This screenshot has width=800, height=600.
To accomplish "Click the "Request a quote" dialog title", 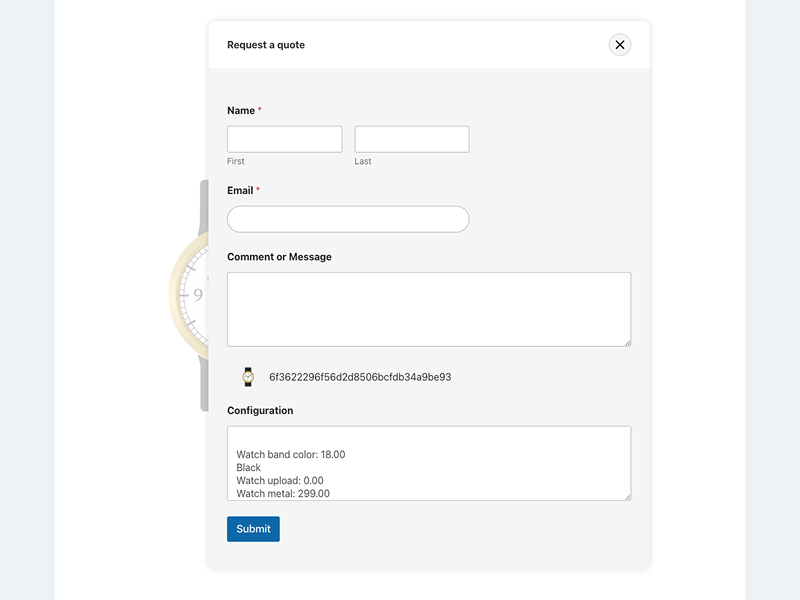I will tap(266, 45).
